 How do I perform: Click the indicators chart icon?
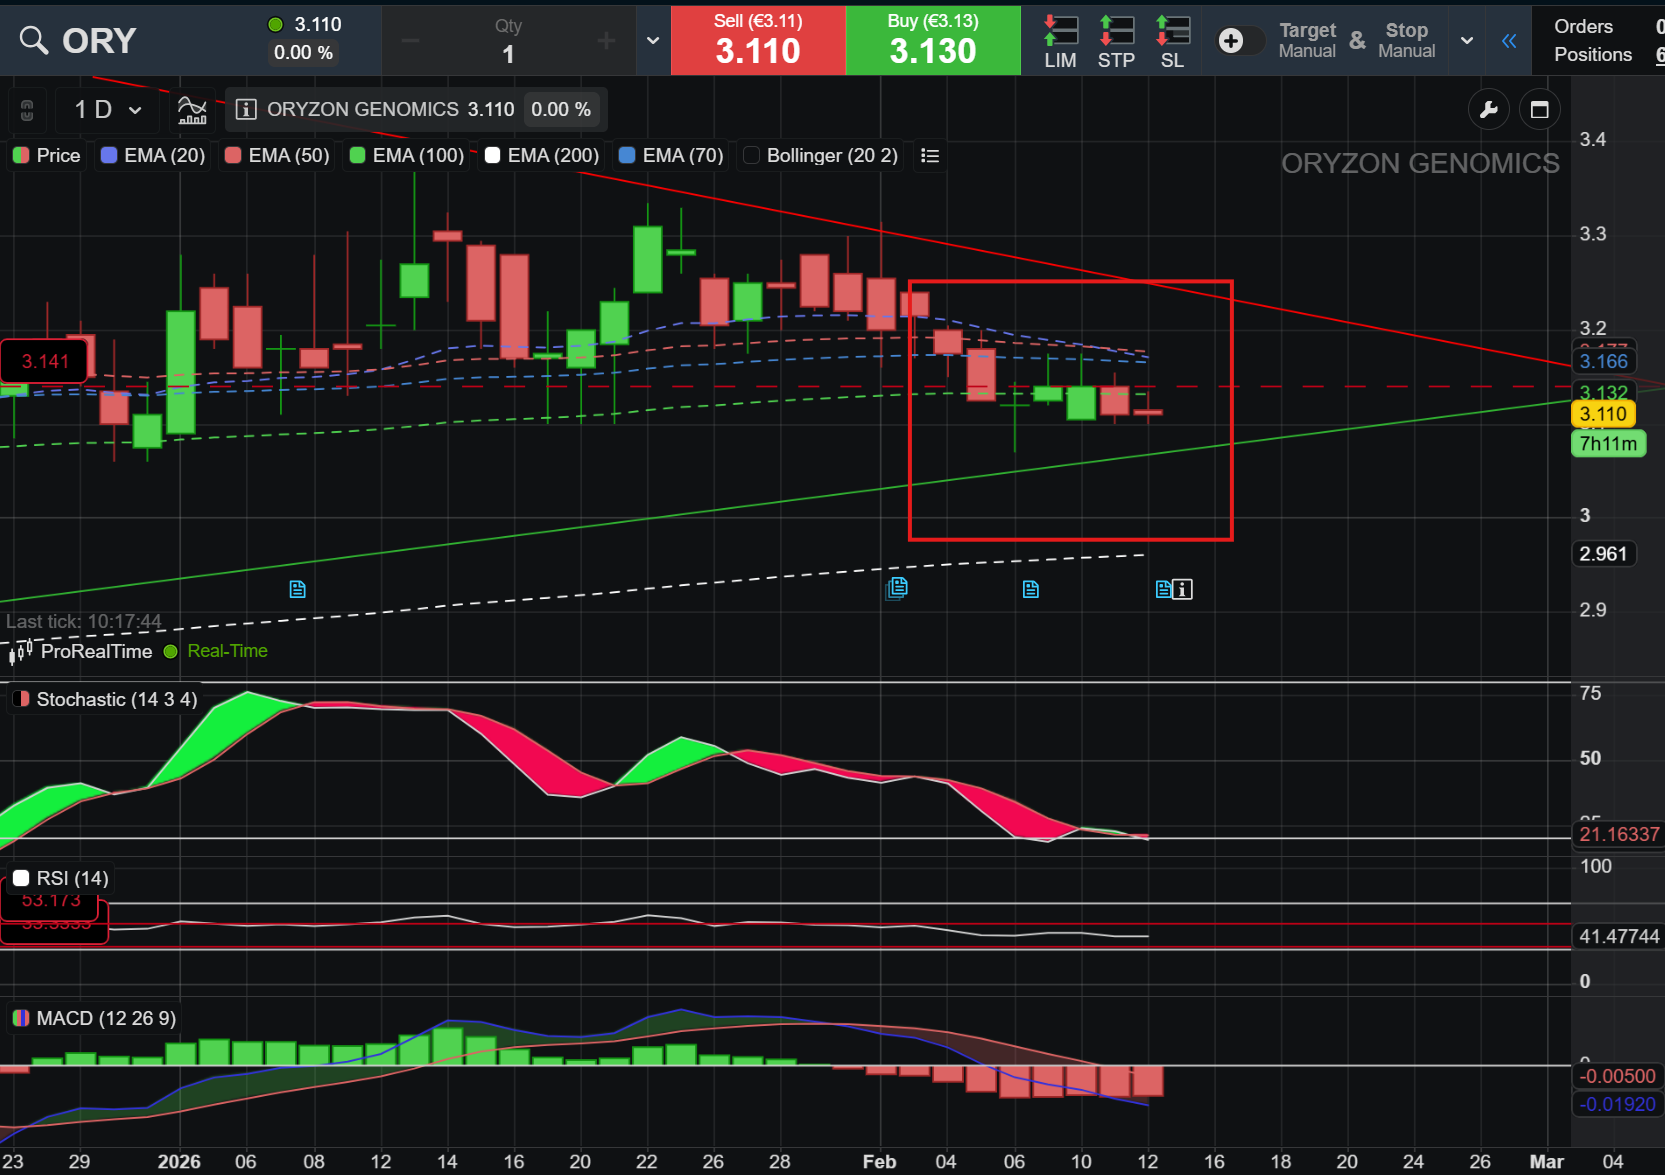click(192, 109)
